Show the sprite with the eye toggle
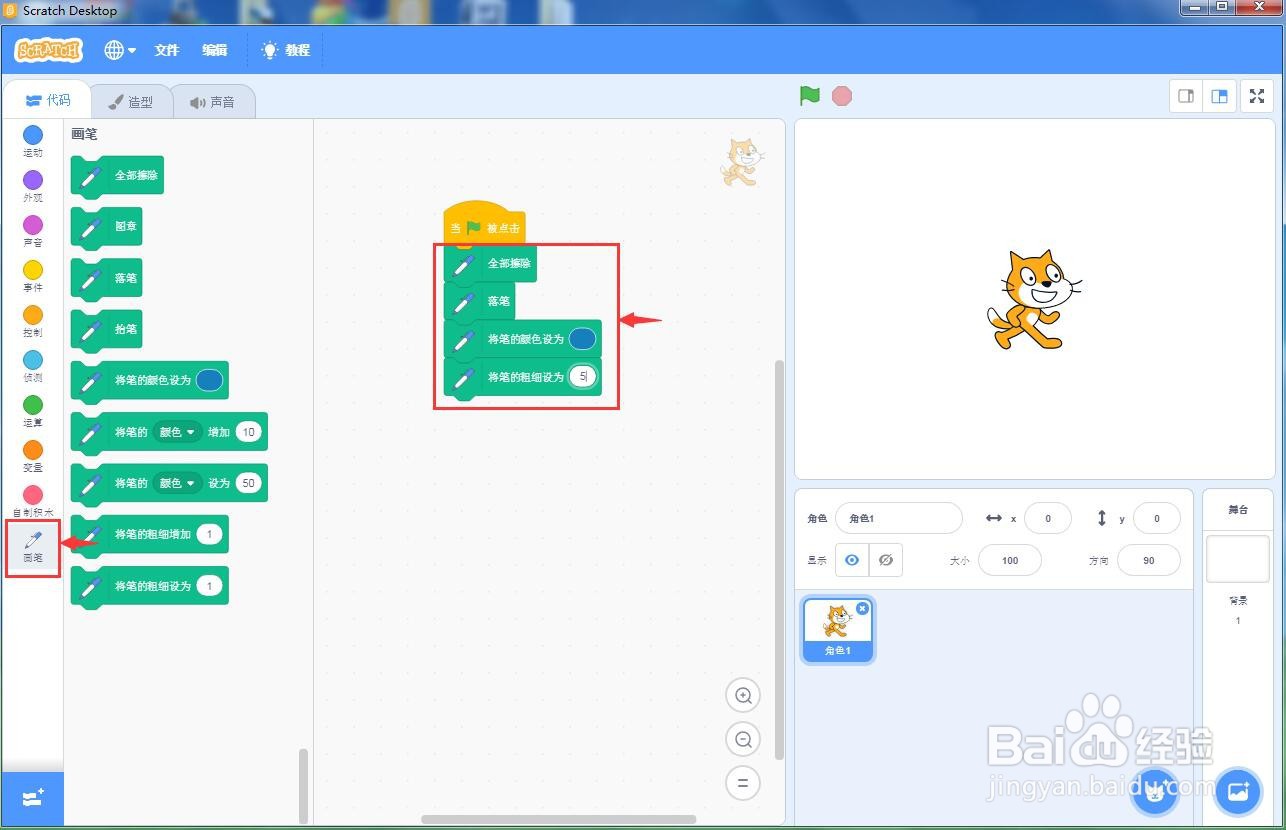1286x830 pixels. 852,560
